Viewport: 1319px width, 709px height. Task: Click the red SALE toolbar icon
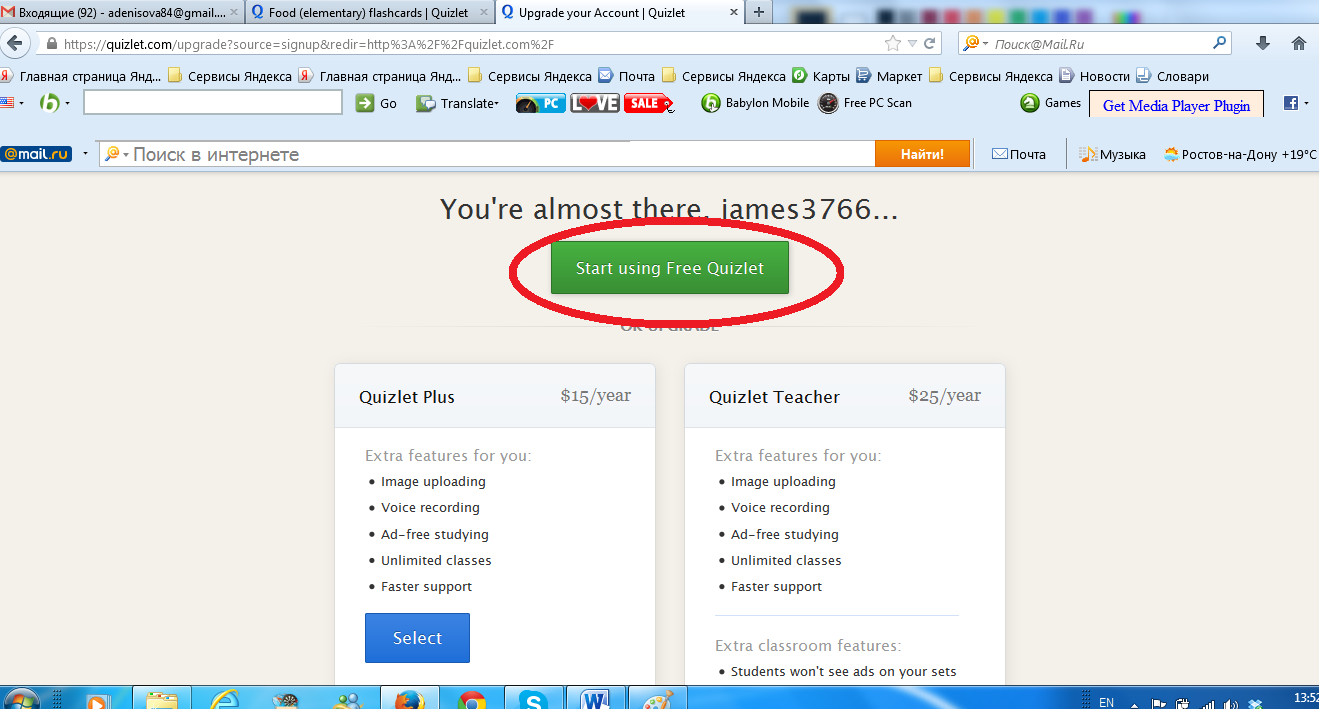click(648, 103)
